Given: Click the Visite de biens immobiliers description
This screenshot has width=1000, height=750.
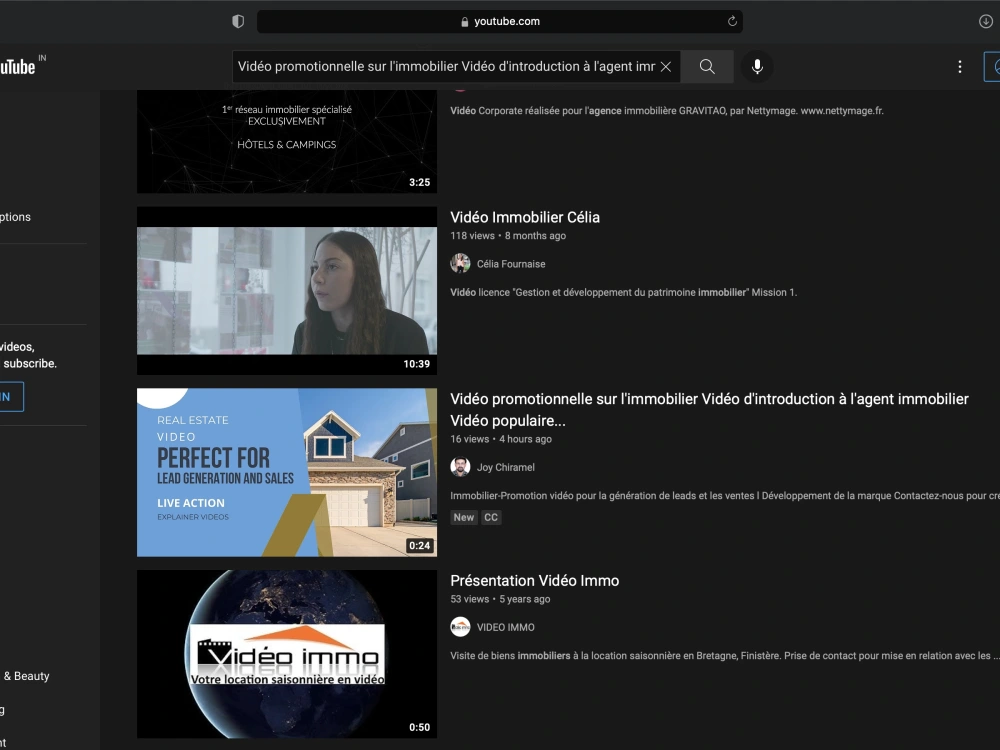Looking at the screenshot, I should click(724, 656).
